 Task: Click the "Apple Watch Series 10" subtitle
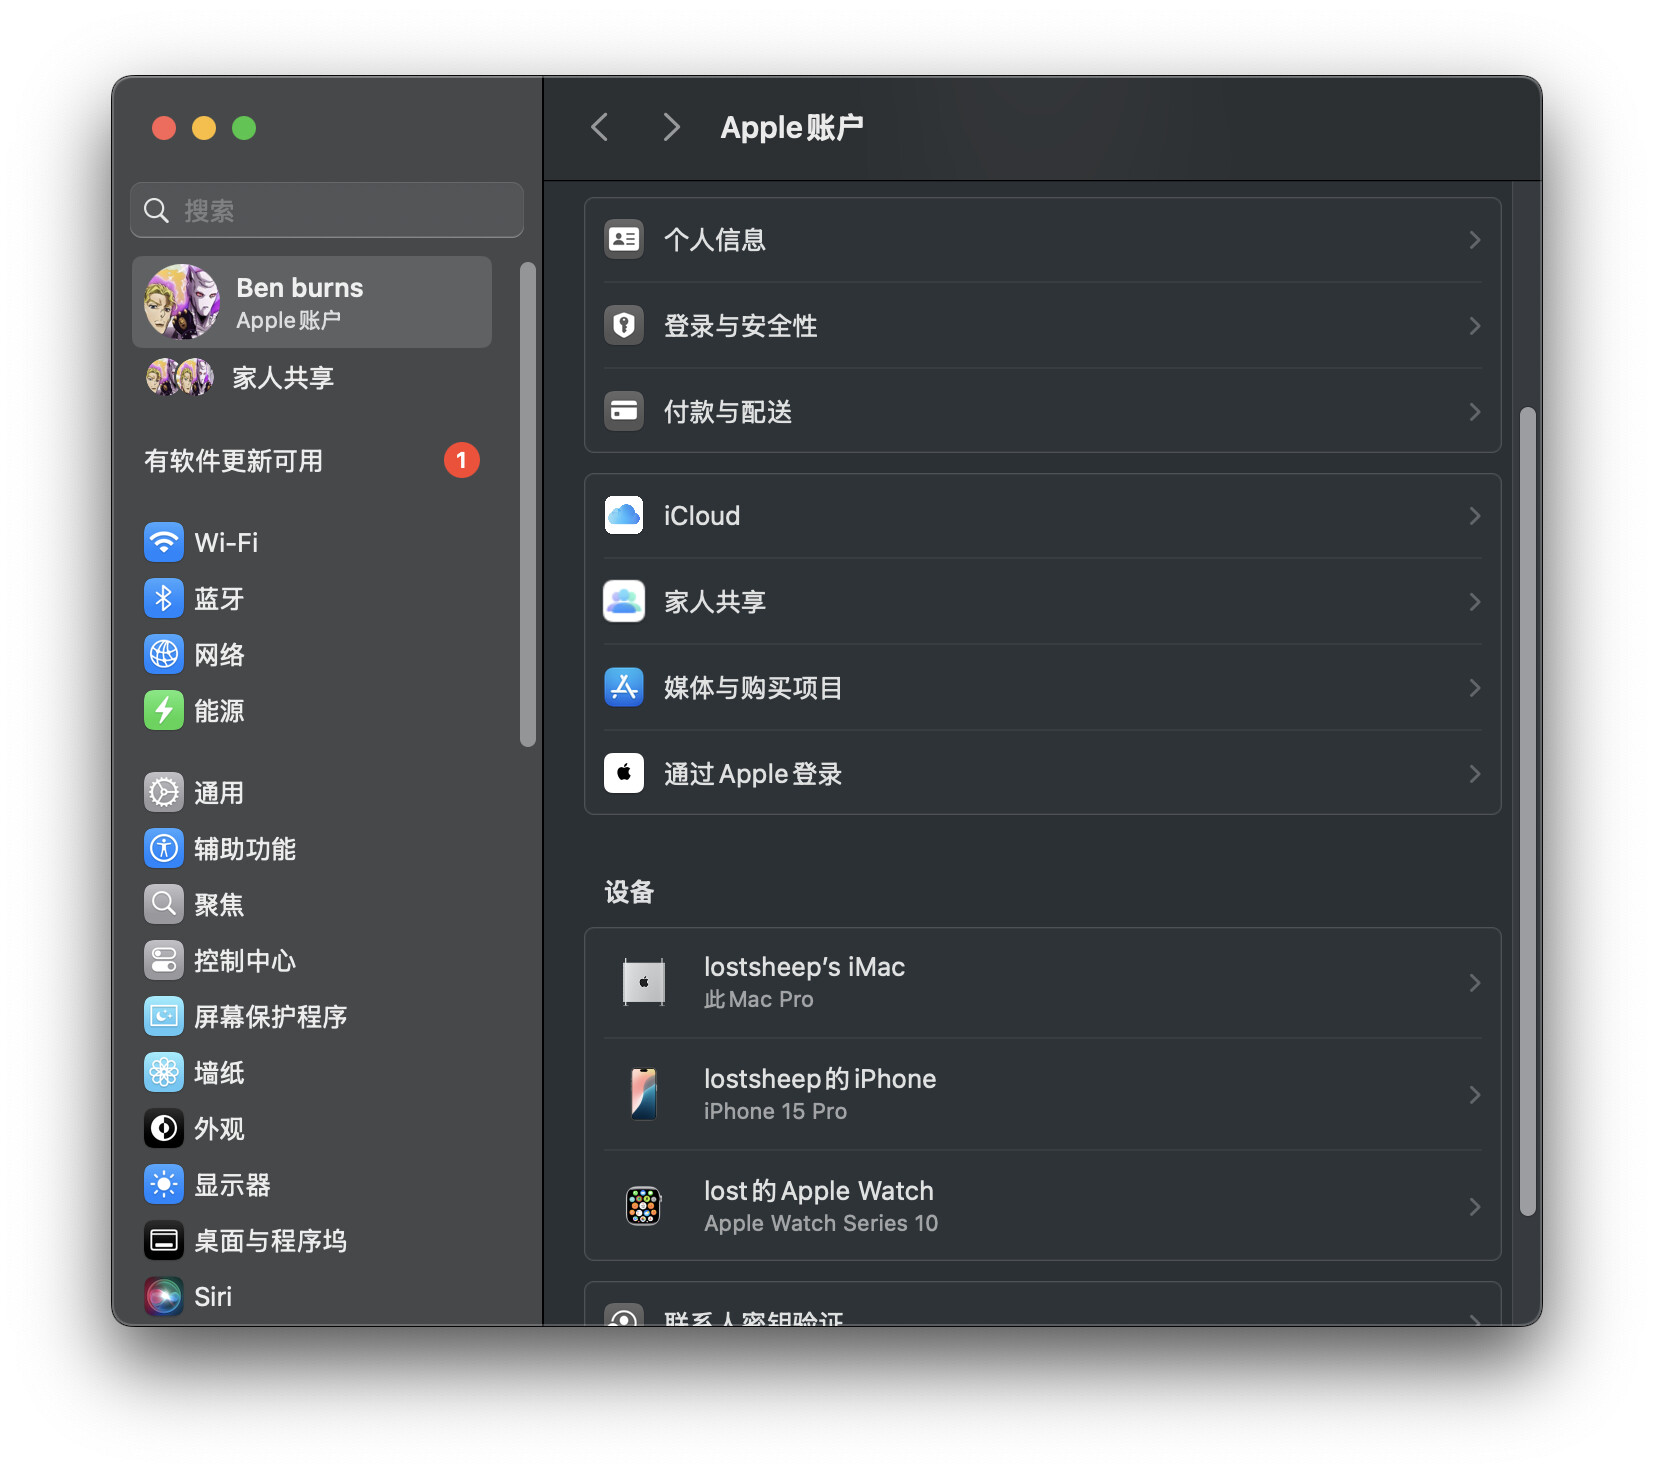(x=821, y=1224)
